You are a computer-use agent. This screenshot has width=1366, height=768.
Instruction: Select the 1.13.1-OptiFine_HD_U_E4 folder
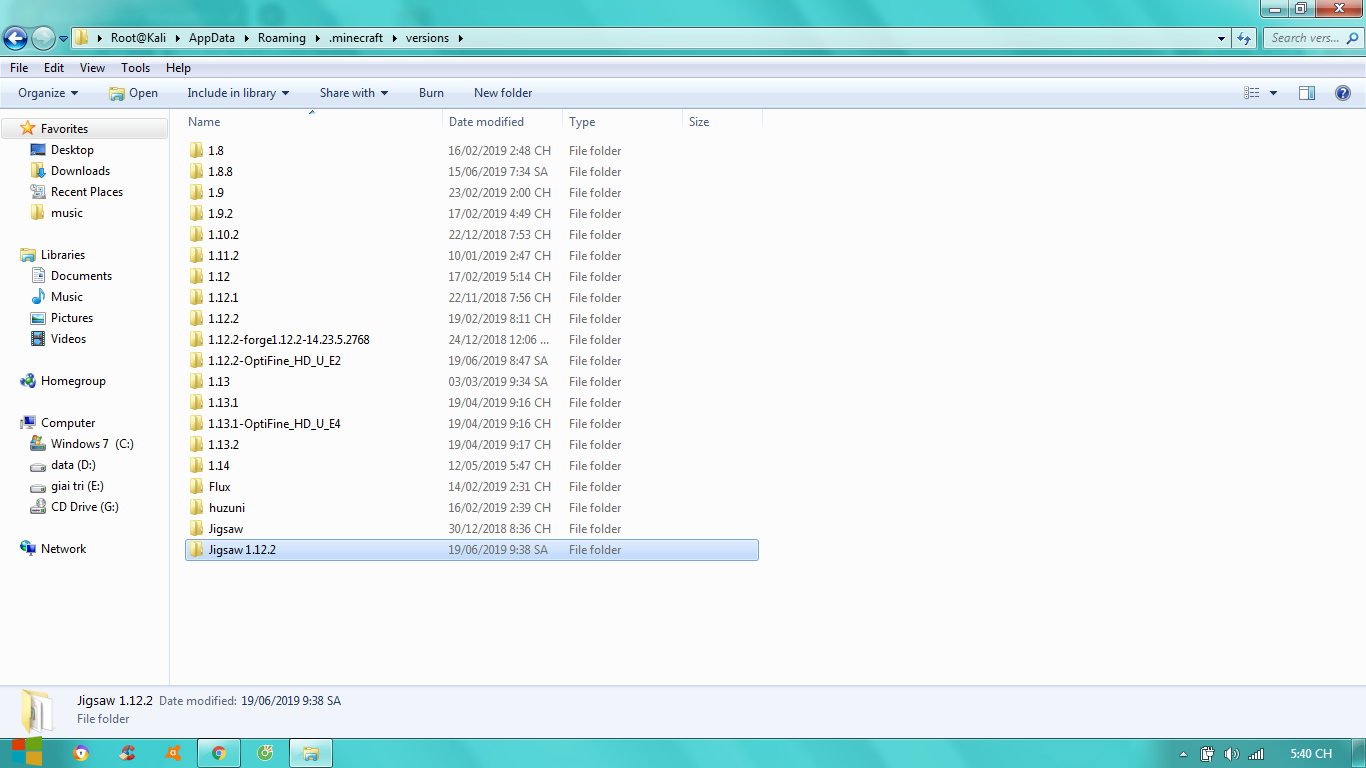tap(274, 424)
